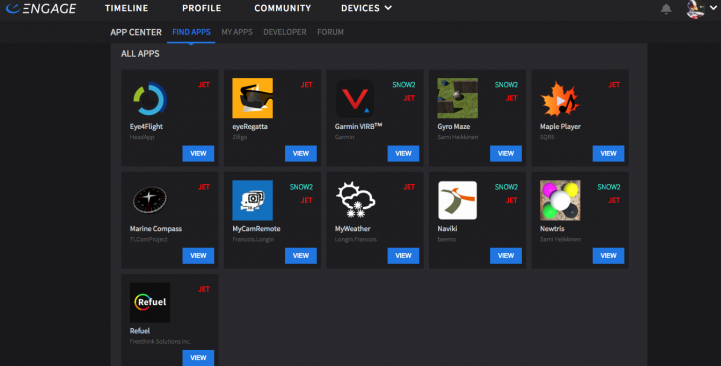721x366 pixels.
Task: Click the JET tag on Eye4Flight
Action: point(204,85)
